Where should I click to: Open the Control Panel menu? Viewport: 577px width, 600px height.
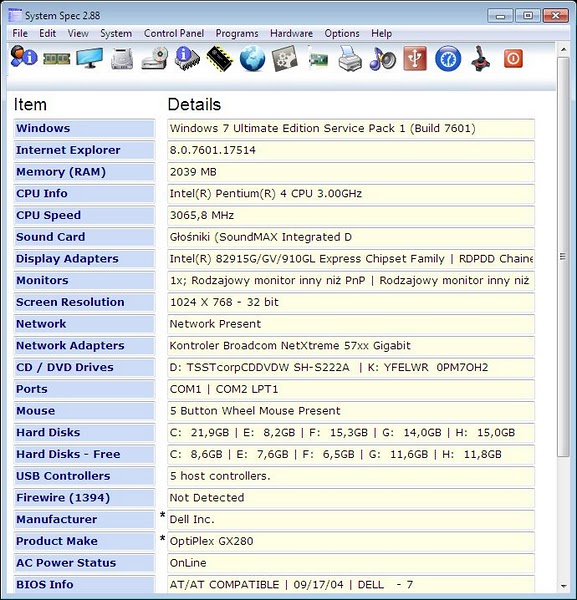pos(174,33)
